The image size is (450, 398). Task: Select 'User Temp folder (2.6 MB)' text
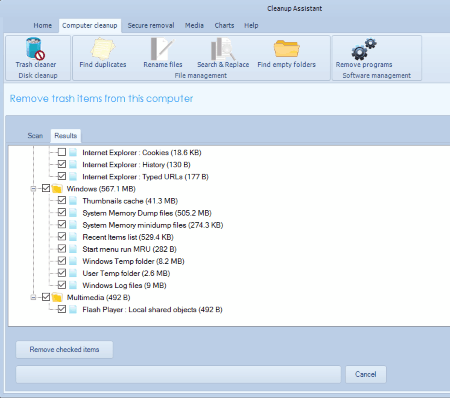click(x=126, y=273)
